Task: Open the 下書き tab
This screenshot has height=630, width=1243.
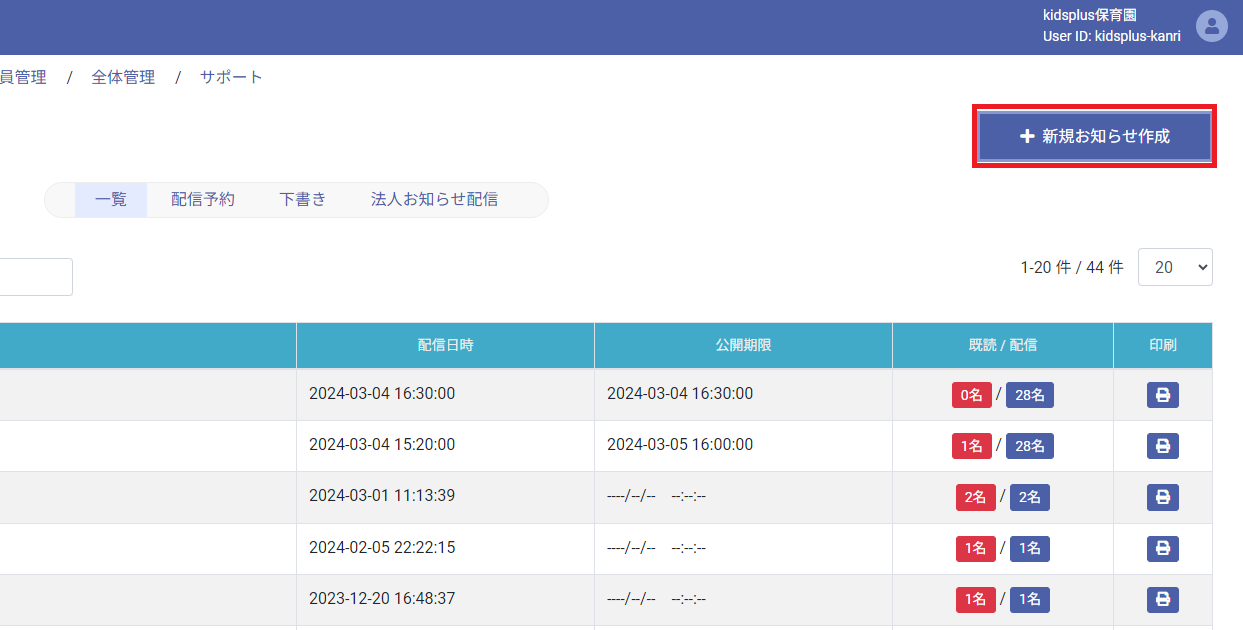Action: [x=303, y=200]
